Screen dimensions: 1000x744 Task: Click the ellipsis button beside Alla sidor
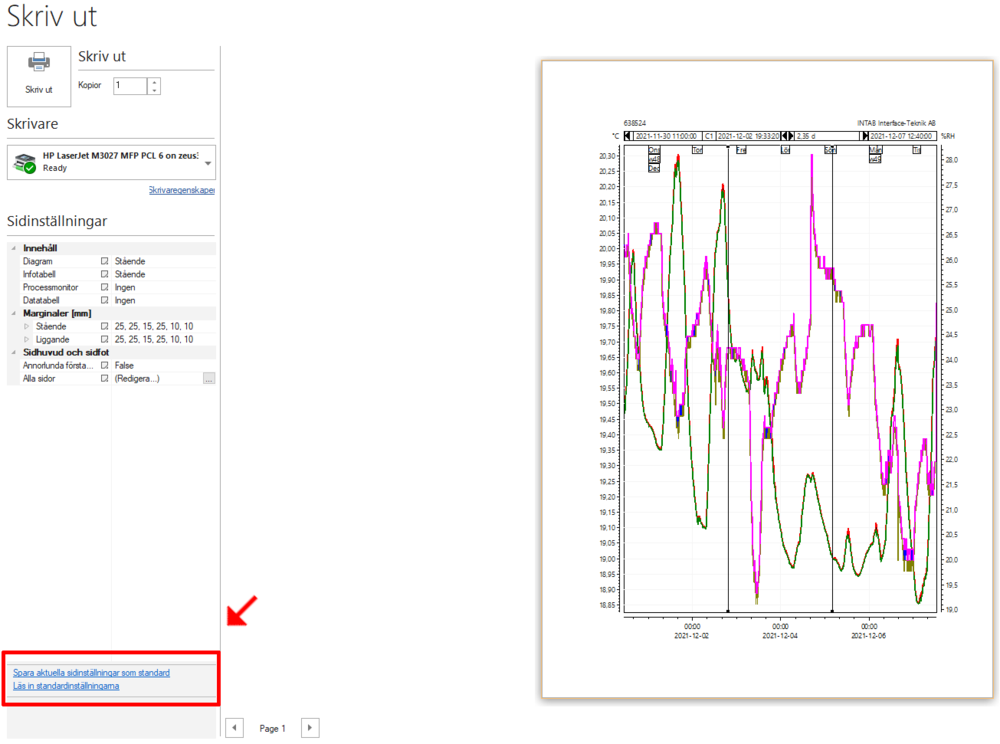209,379
